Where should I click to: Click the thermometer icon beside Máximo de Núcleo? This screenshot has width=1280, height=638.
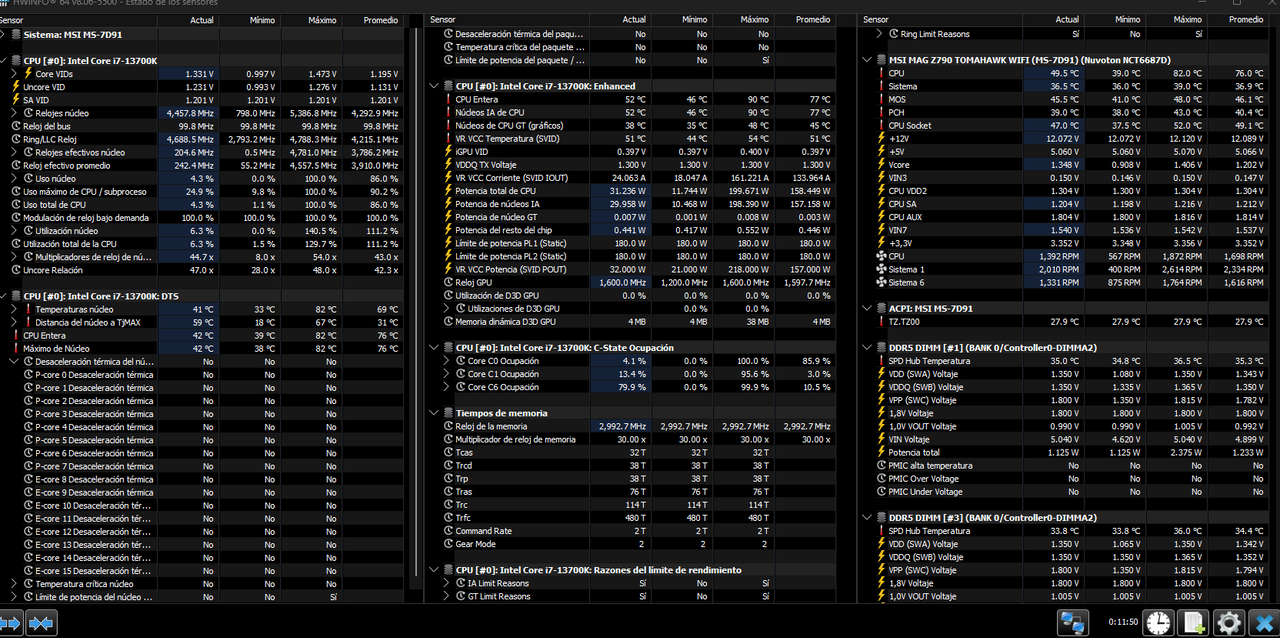15,348
